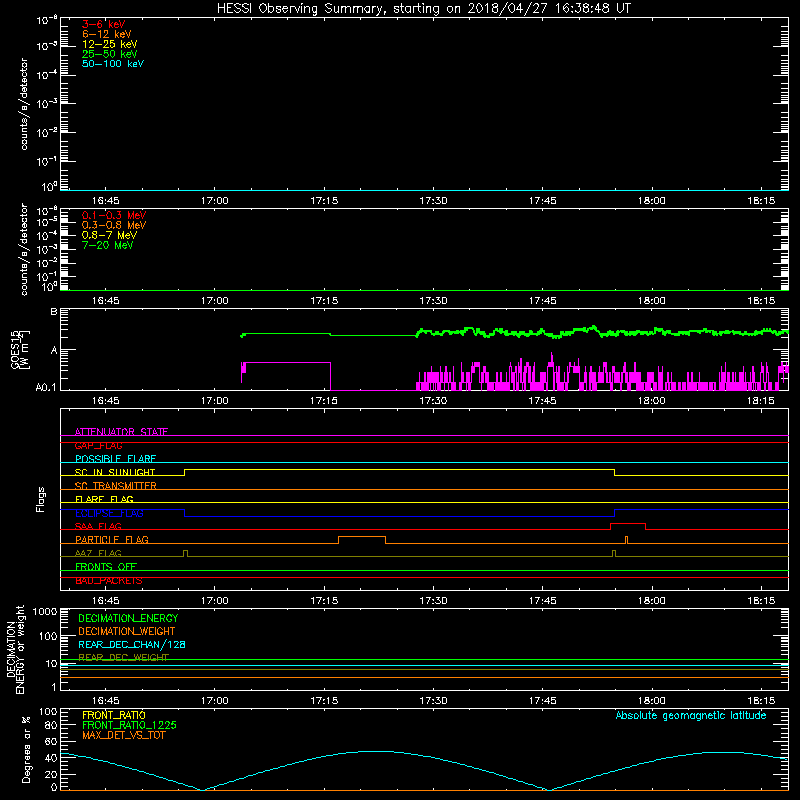Pick the cyan 50-100 keV legend label
The image size is (800, 800).
(113, 64)
